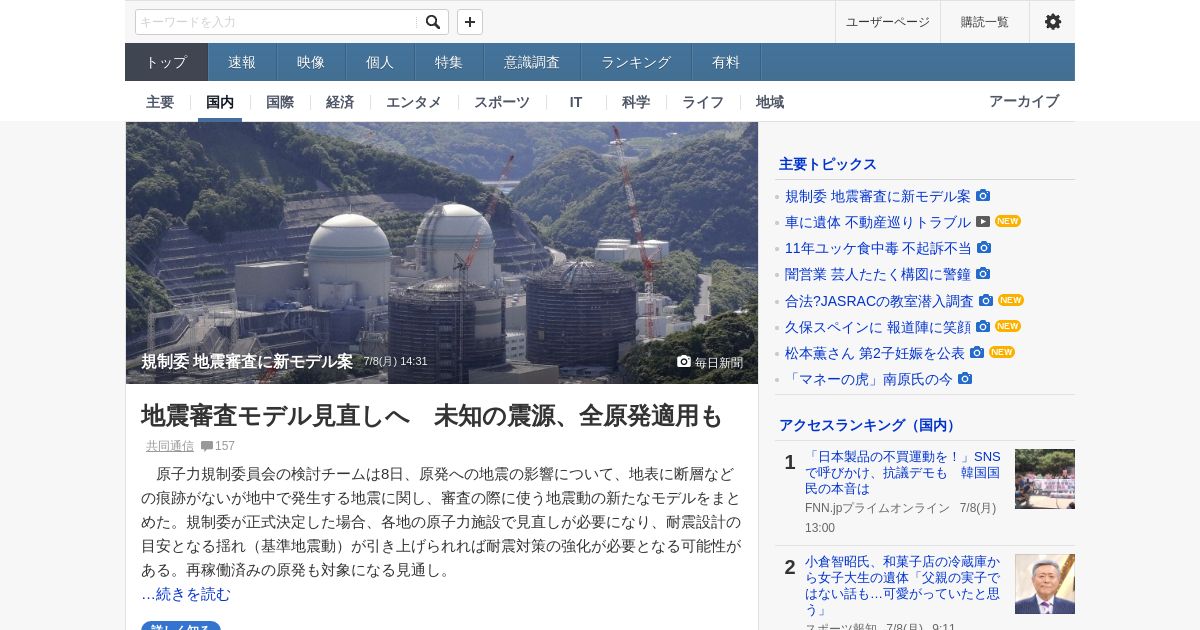Click camera icon beside JASRAC topic
Viewport: 1200px width, 630px height.
click(x=986, y=300)
